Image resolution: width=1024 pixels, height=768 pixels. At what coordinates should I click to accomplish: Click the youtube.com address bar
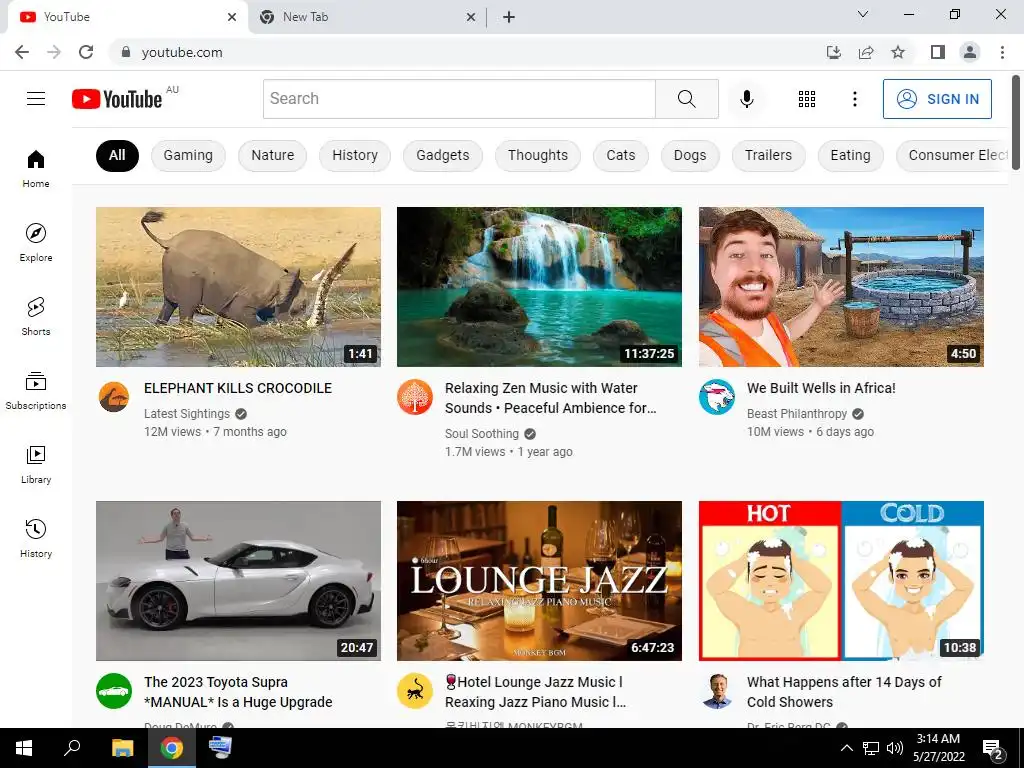coord(464,52)
